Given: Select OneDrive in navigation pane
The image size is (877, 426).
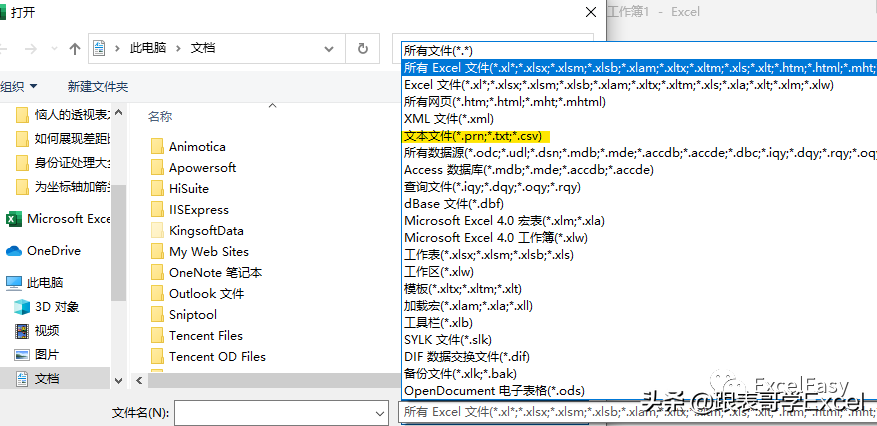Looking at the screenshot, I should (x=44, y=251).
